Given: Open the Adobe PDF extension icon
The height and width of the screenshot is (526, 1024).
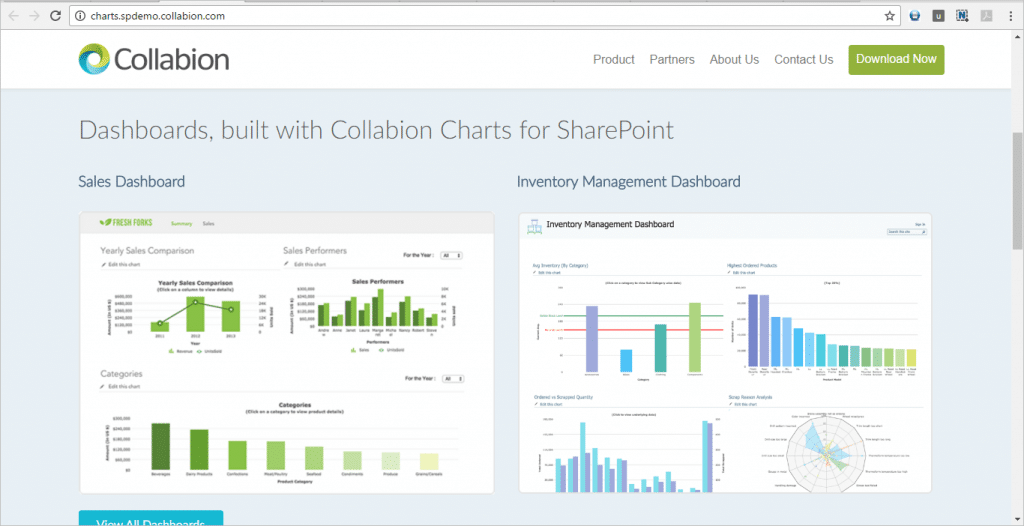Looking at the screenshot, I should (x=988, y=16).
